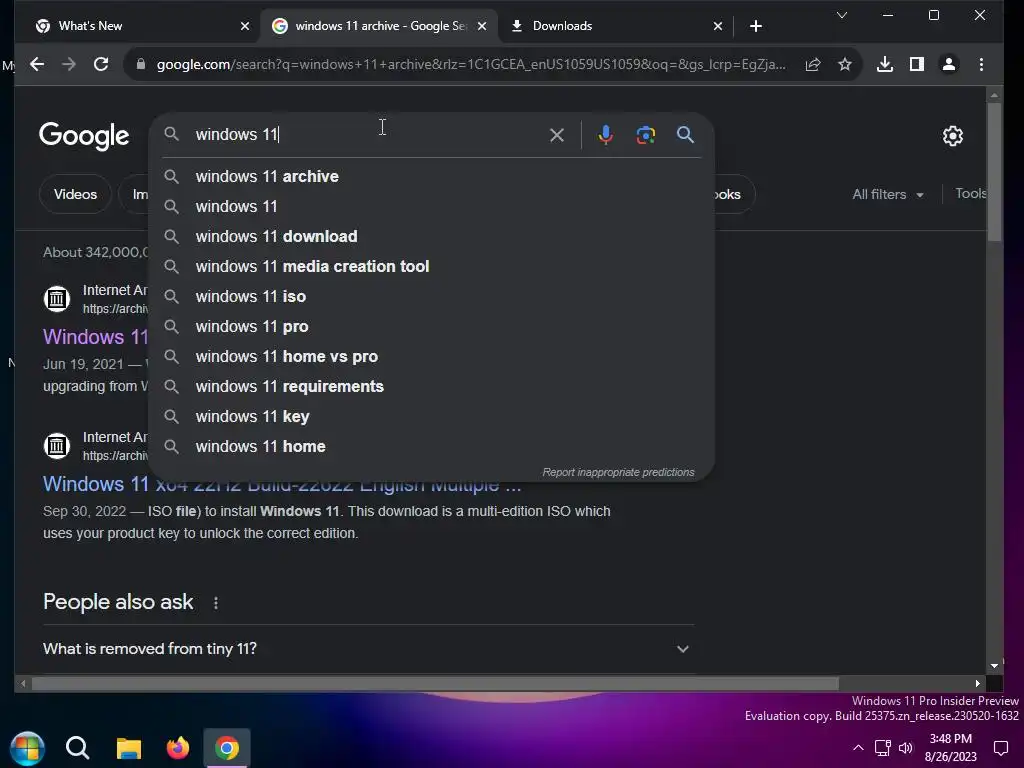Choose suggestion windows 11 home vs pro
This screenshot has width=1024, height=768.
pos(432,357)
